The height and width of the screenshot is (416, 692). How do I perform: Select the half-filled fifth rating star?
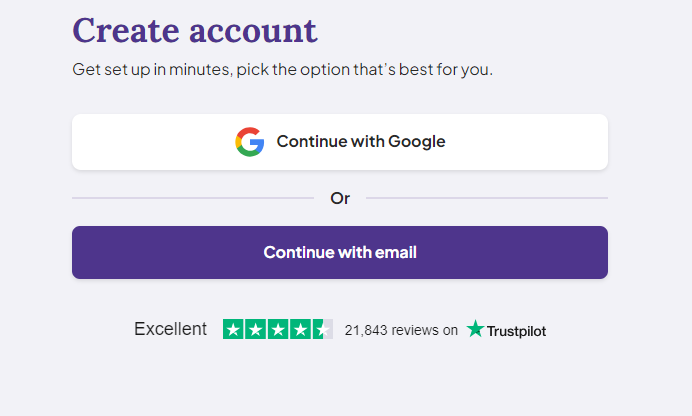point(323,329)
